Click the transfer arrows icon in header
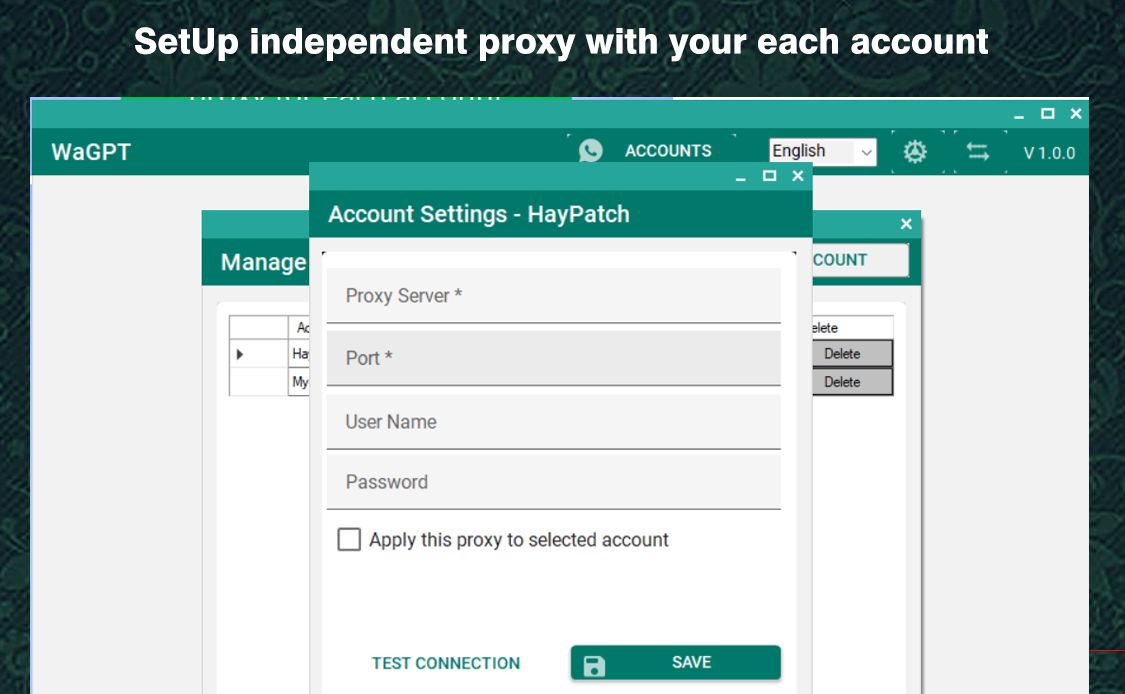This screenshot has height=694, width=1125. 977,151
